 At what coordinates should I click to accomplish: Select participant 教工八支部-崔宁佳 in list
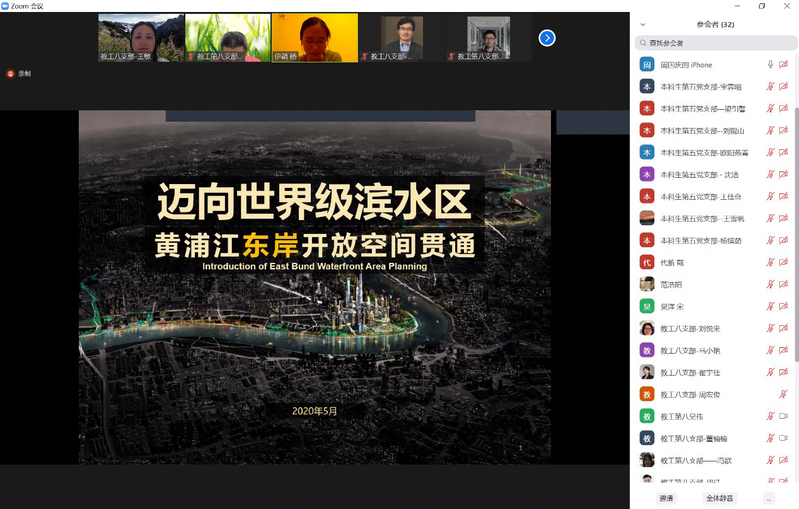pyautogui.click(x=690, y=372)
